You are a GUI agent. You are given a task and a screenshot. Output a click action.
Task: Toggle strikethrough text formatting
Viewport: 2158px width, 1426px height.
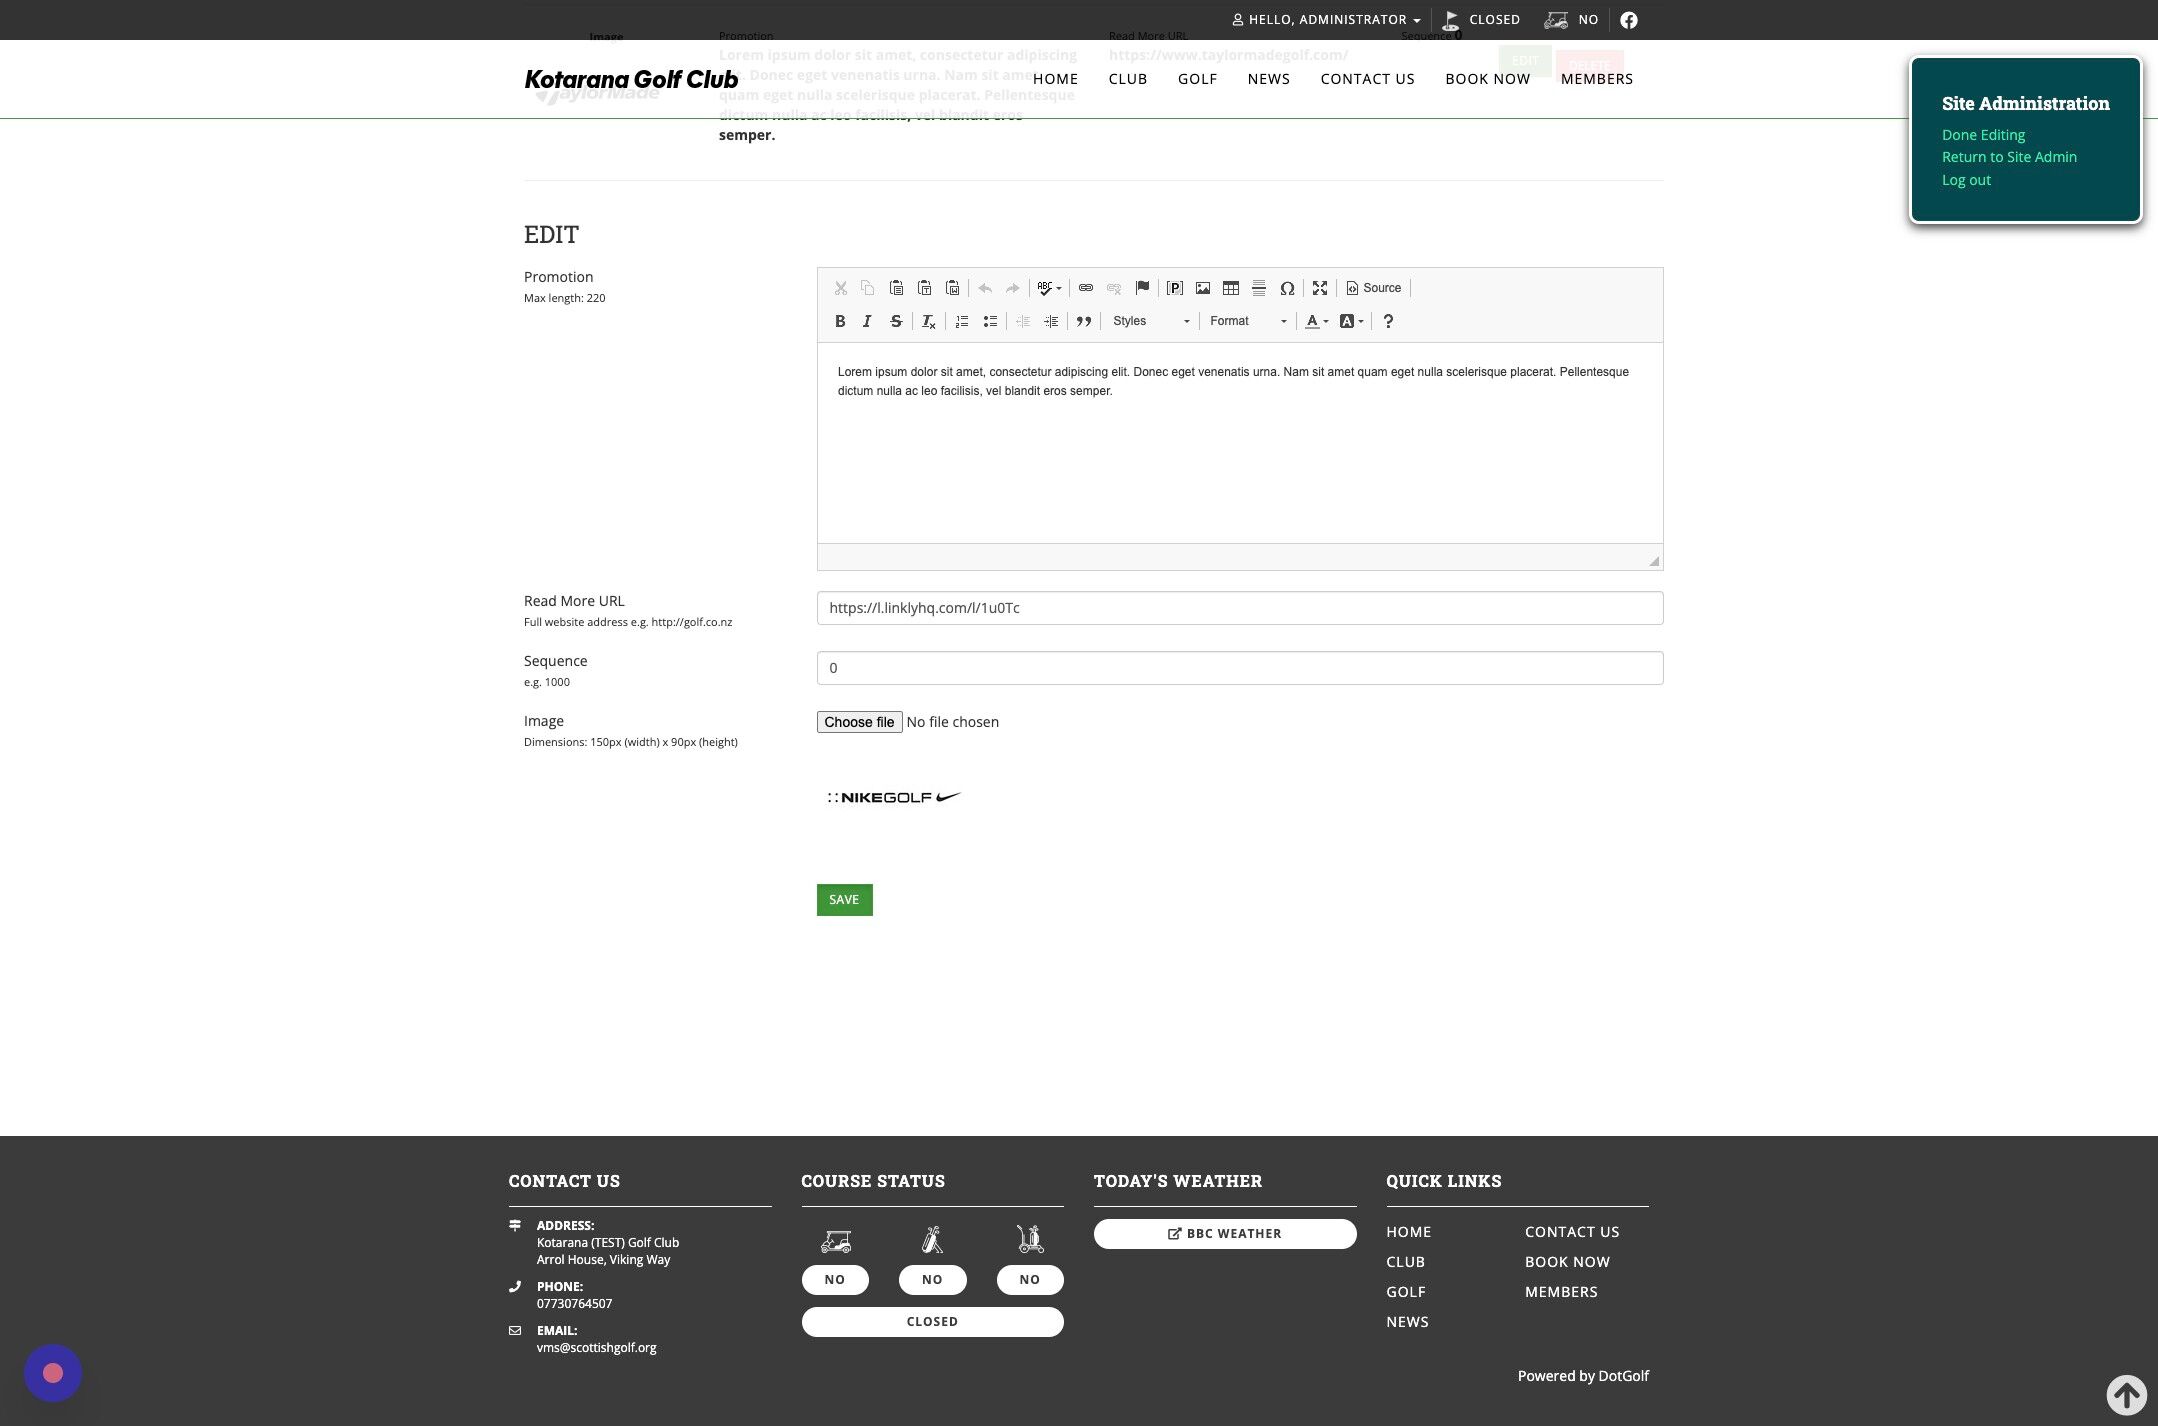tap(896, 321)
